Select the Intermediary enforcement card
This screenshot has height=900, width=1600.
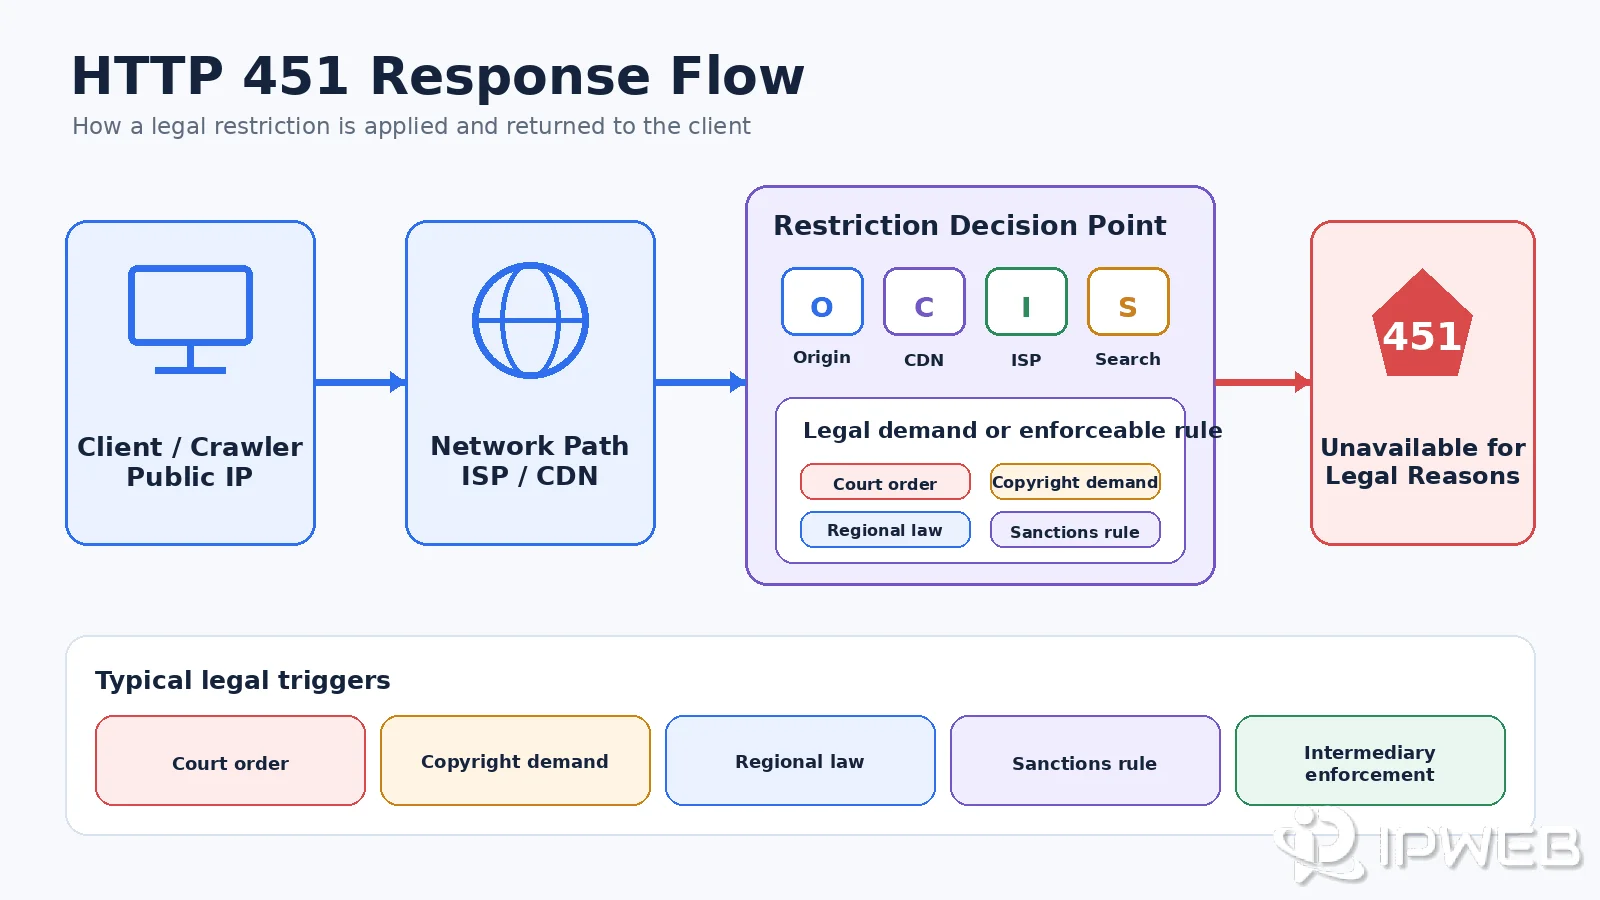click(1370, 761)
